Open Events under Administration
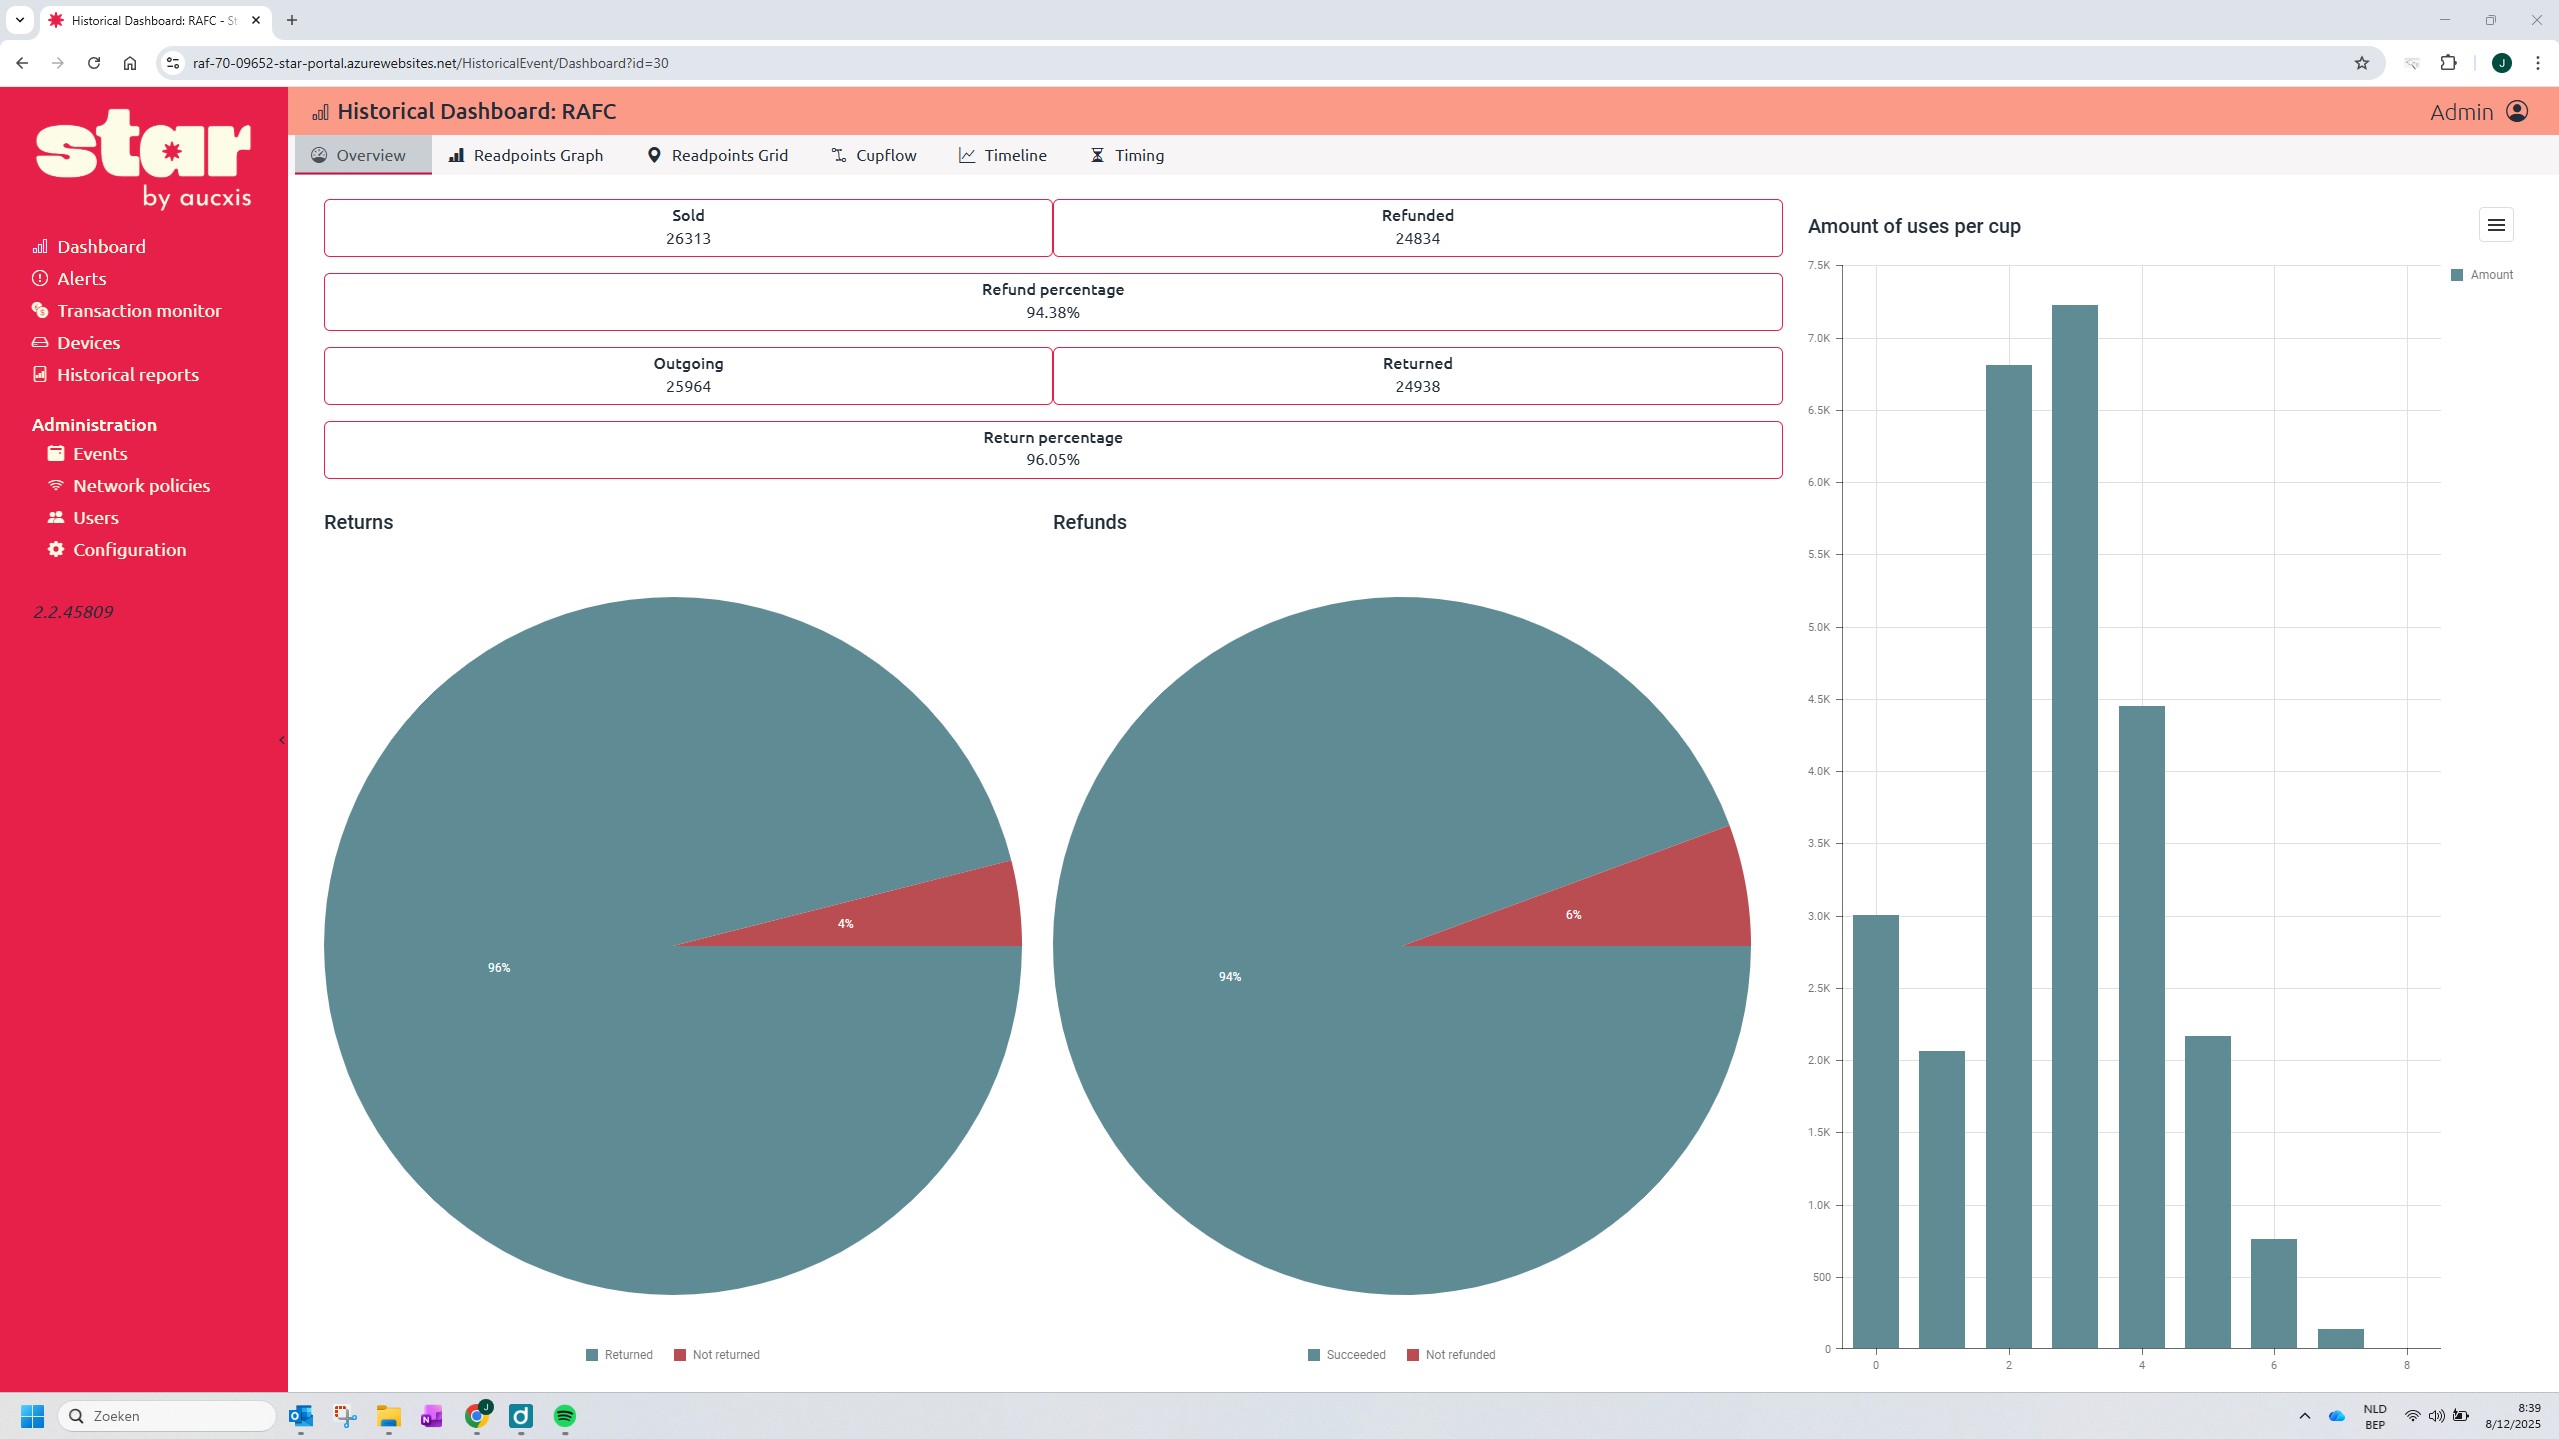Screen dimensions: 2559x1439 coord(88,454)
